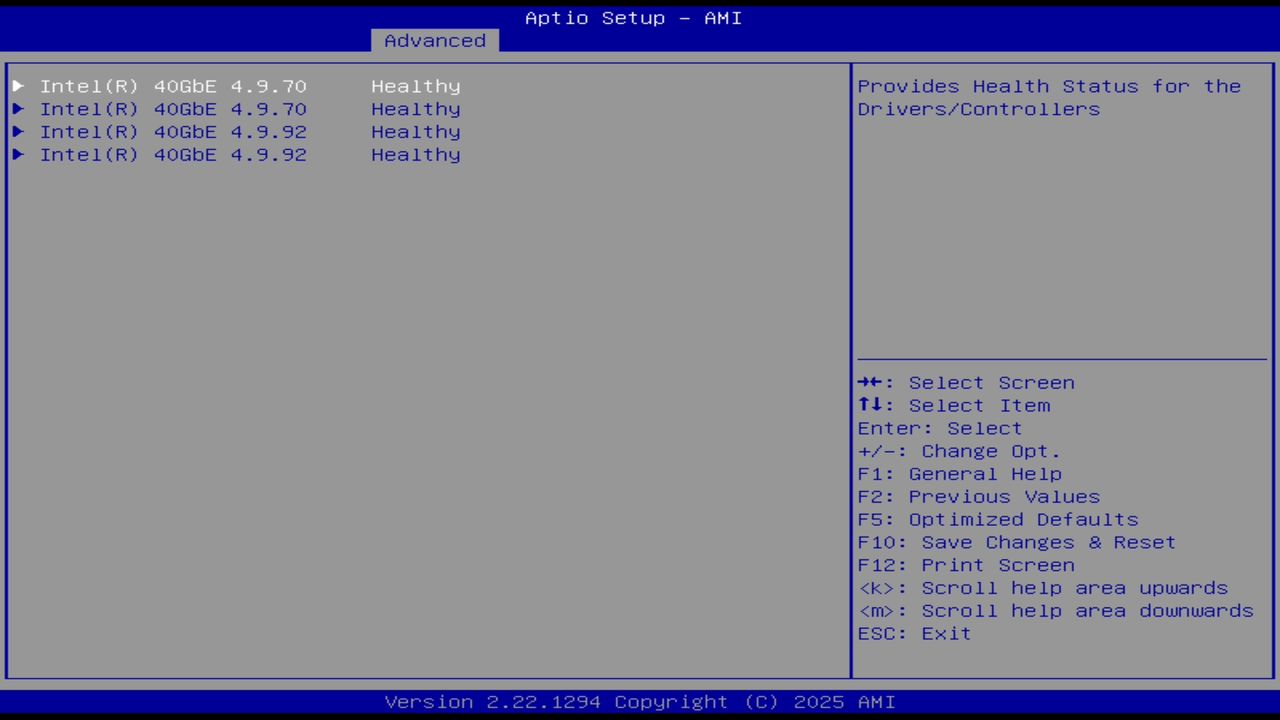
Task: Click the Enter: Select help entry
Action: (x=939, y=428)
